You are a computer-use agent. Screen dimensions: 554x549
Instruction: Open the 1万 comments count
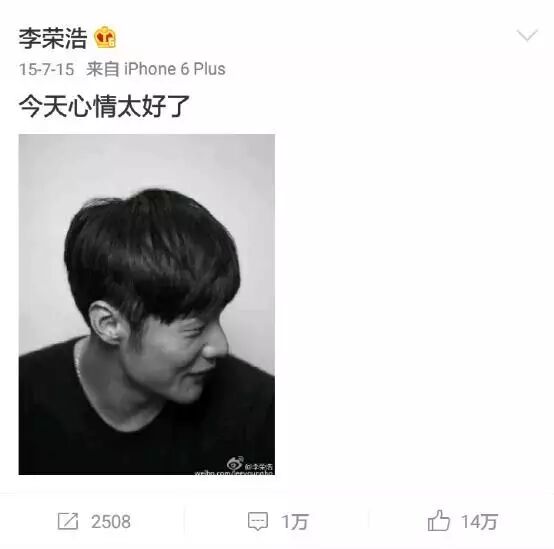pyautogui.click(x=295, y=522)
